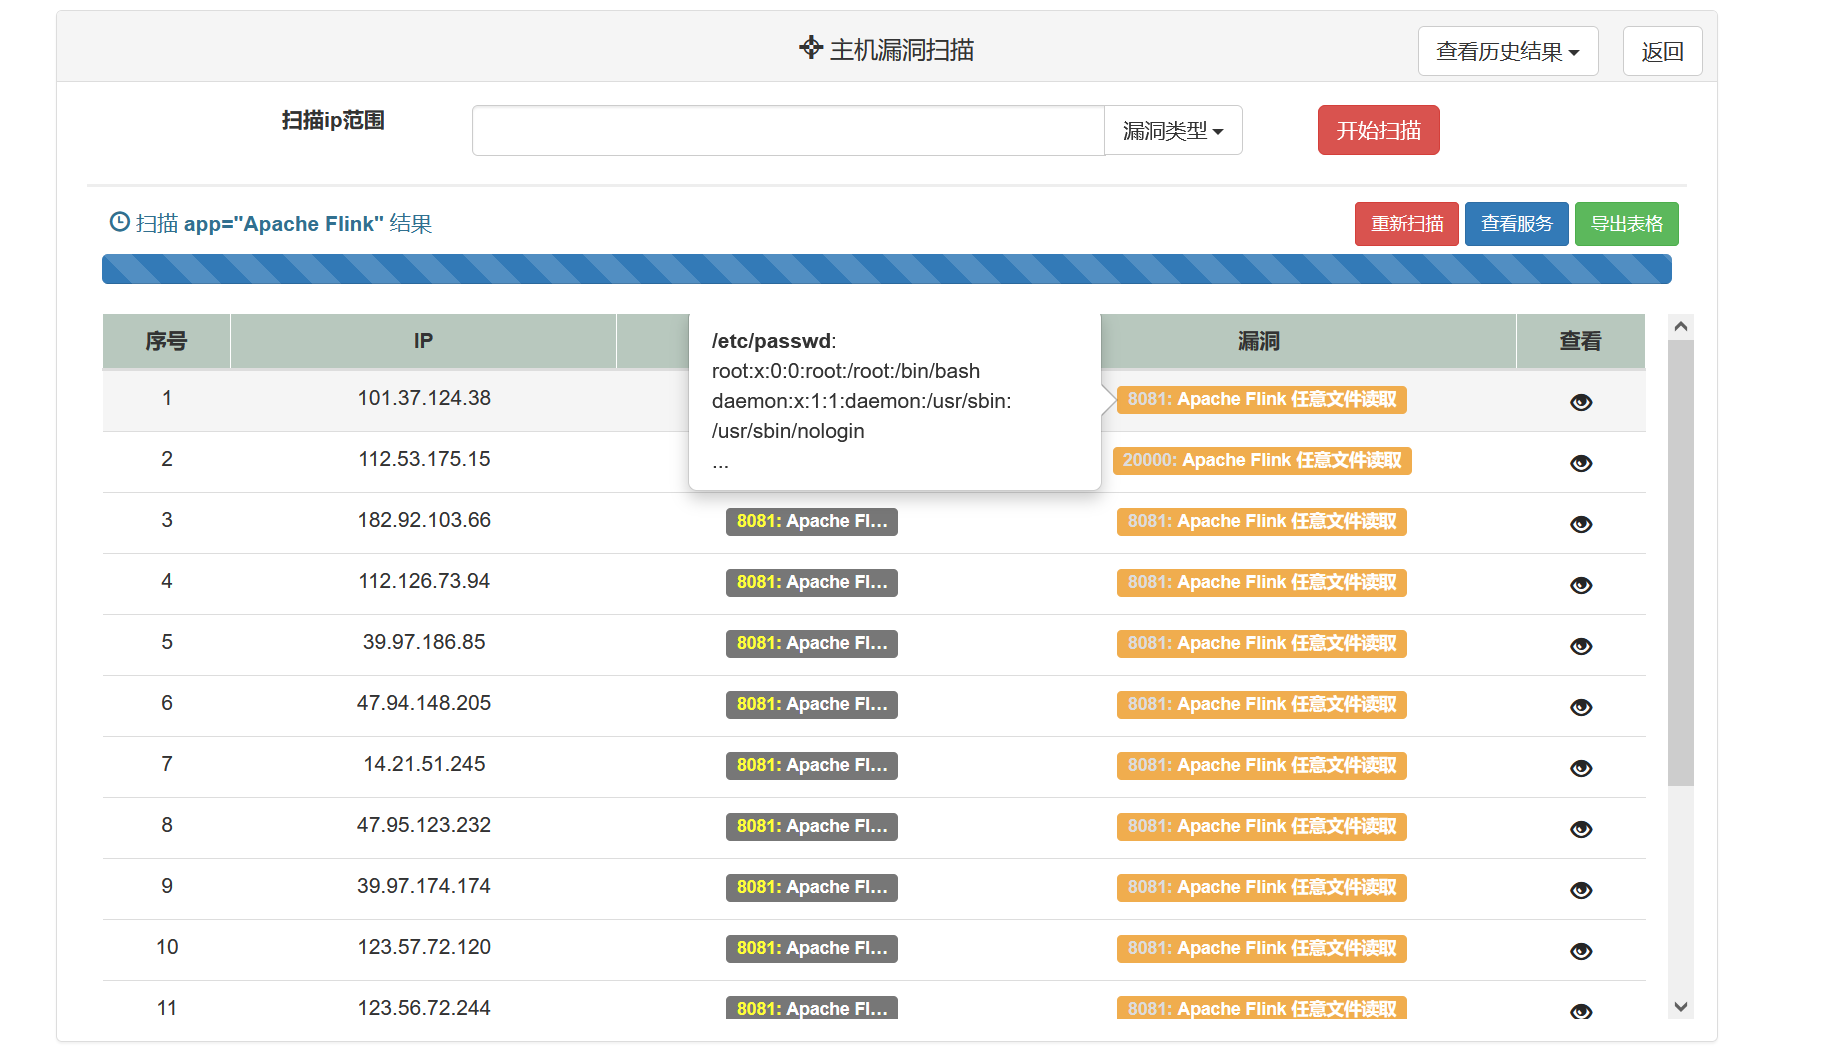Image resolution: width=1831 pixels, height=1063 pixels.
Task: Click vulnerability tag in row 123.57.72.120
Action: (1261, 948)
